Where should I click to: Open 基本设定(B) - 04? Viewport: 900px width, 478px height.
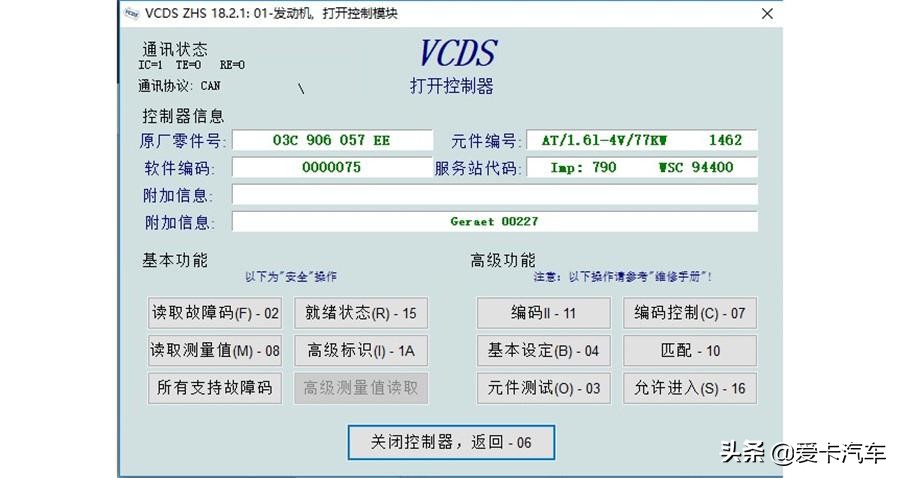point(544,351)
